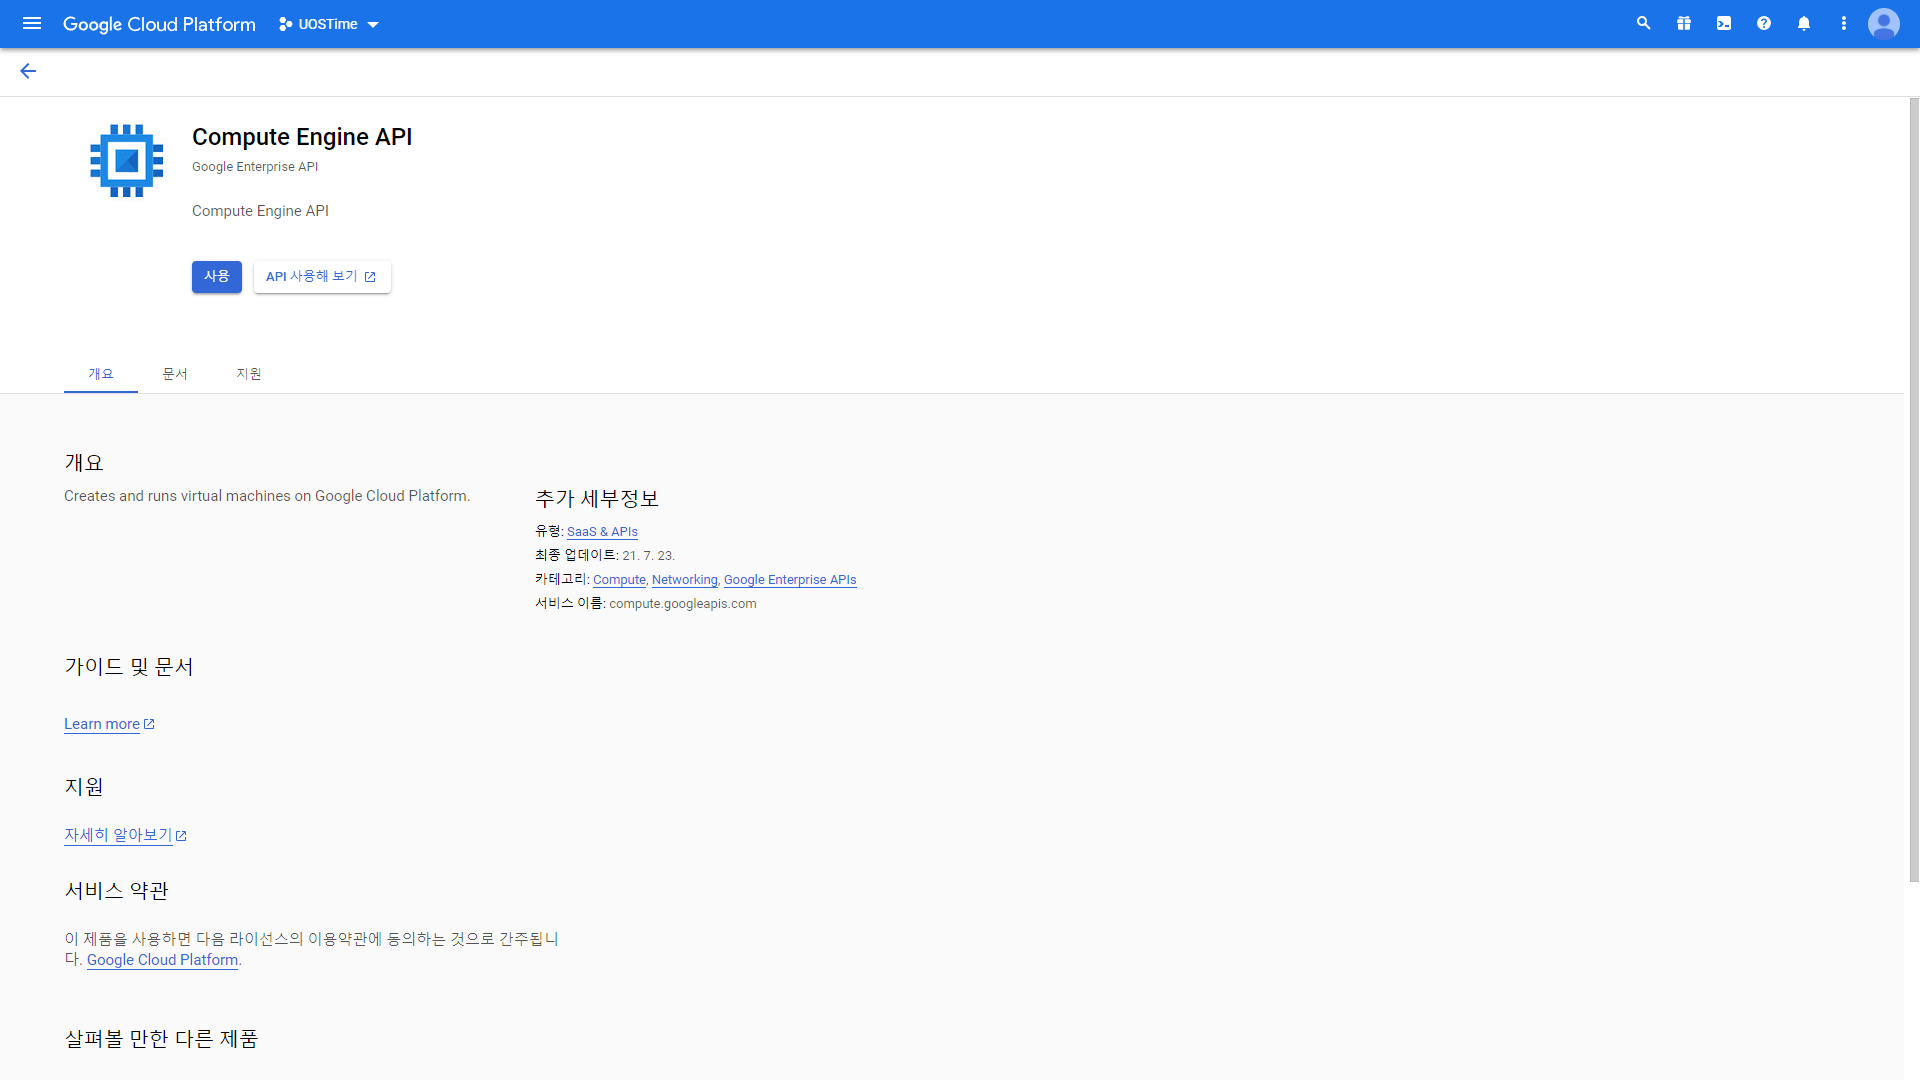The image size is (1920, 1080).
Task: Open the UOSTime project selector dropdown
Action: click(329, 24)
